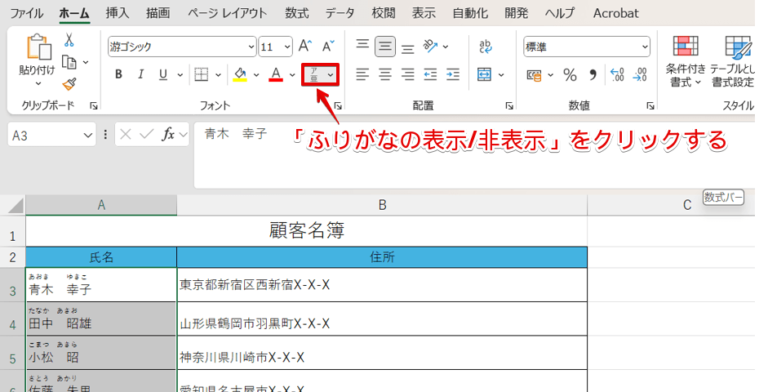Open the ファイル menu tab
Viewport: 768px width, 392px height.
click(x=26, y=13)
